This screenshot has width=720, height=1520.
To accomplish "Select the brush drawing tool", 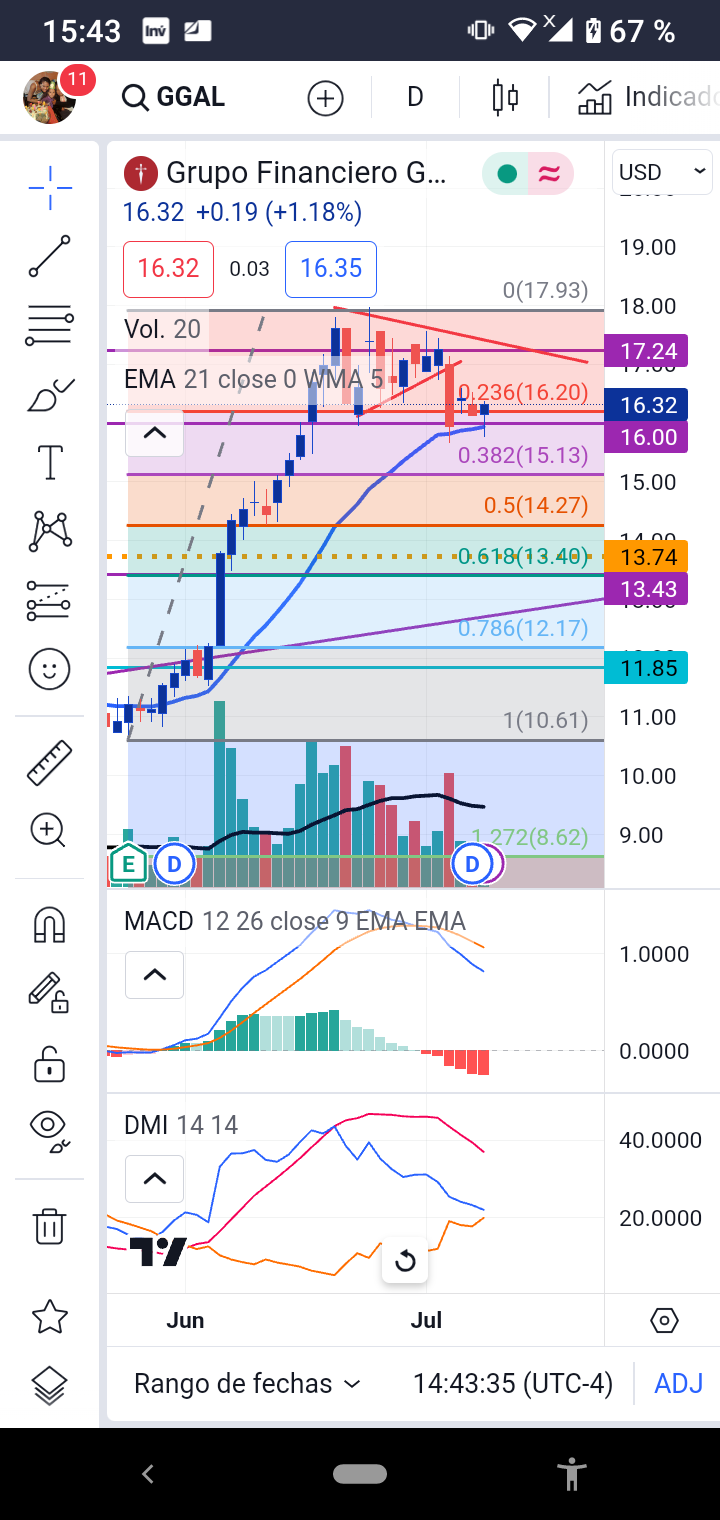I will [50, 396].
